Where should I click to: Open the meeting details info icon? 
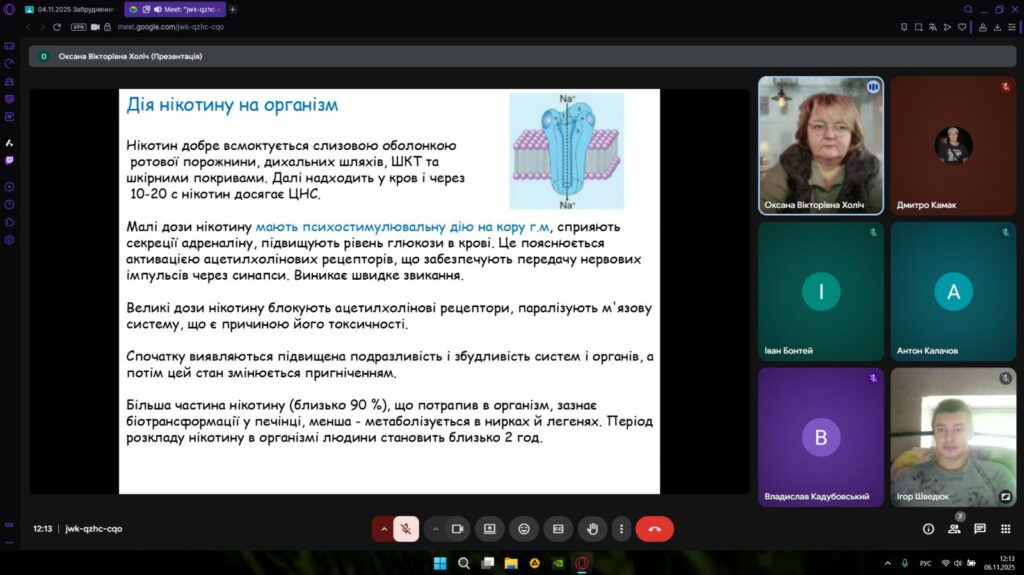point(928,528)
